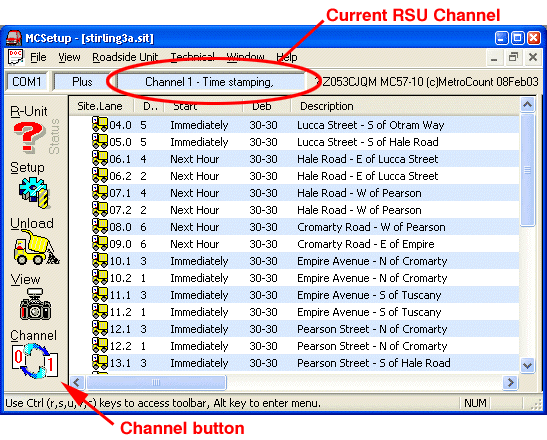Select 'Pearson Street - S of Hale Road'
This screenshot has width=547, height=440.
pyautogui.click(x=374, y=363)
